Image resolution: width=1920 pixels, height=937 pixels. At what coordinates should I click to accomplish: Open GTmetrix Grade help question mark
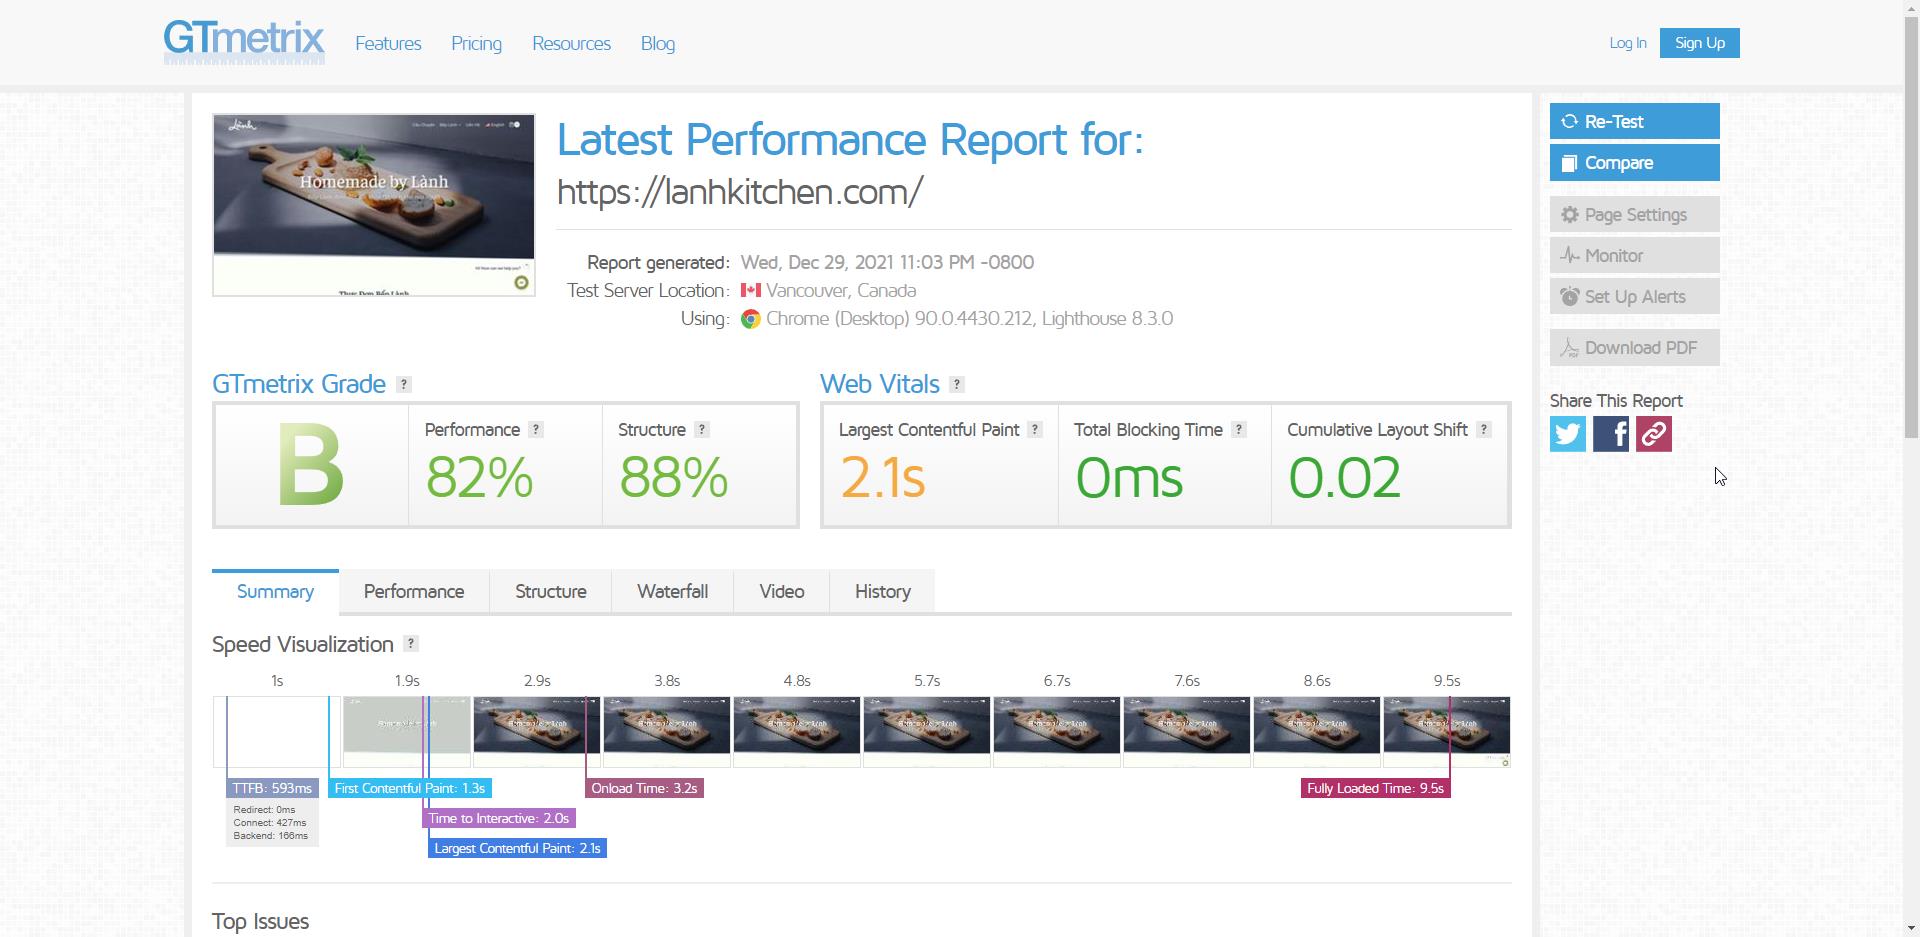(404, 385)
